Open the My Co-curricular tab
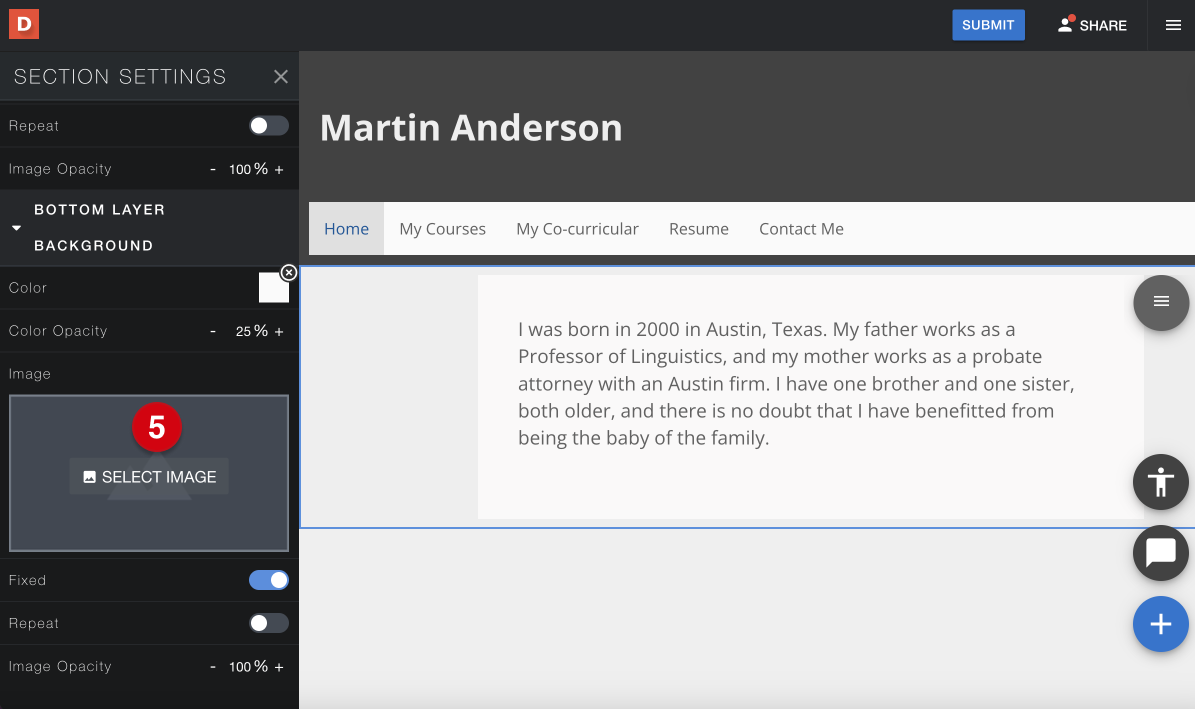Viewport: 1195px width, 709px height. tap(577, 229)
